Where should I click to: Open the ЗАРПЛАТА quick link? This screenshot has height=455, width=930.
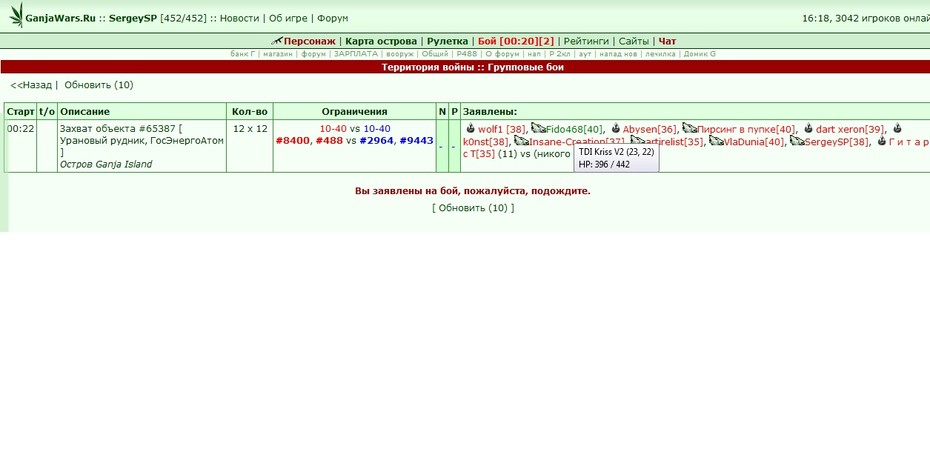(x=355, y=54)
